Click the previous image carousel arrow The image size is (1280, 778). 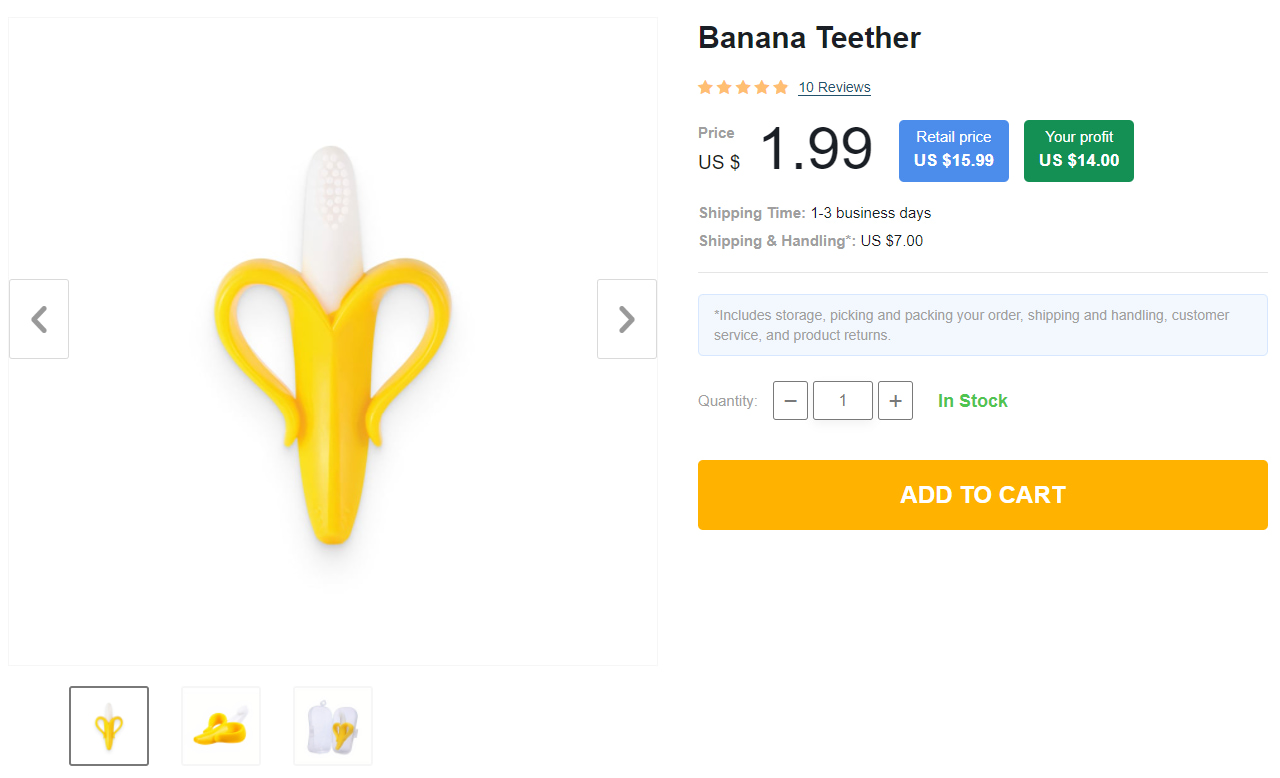(x=38, y=318)
